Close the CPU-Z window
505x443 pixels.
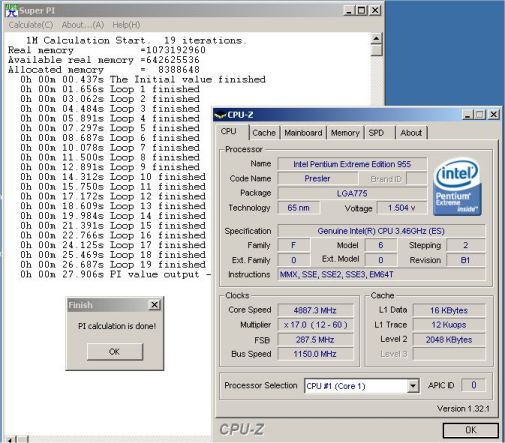pos(493,115)
